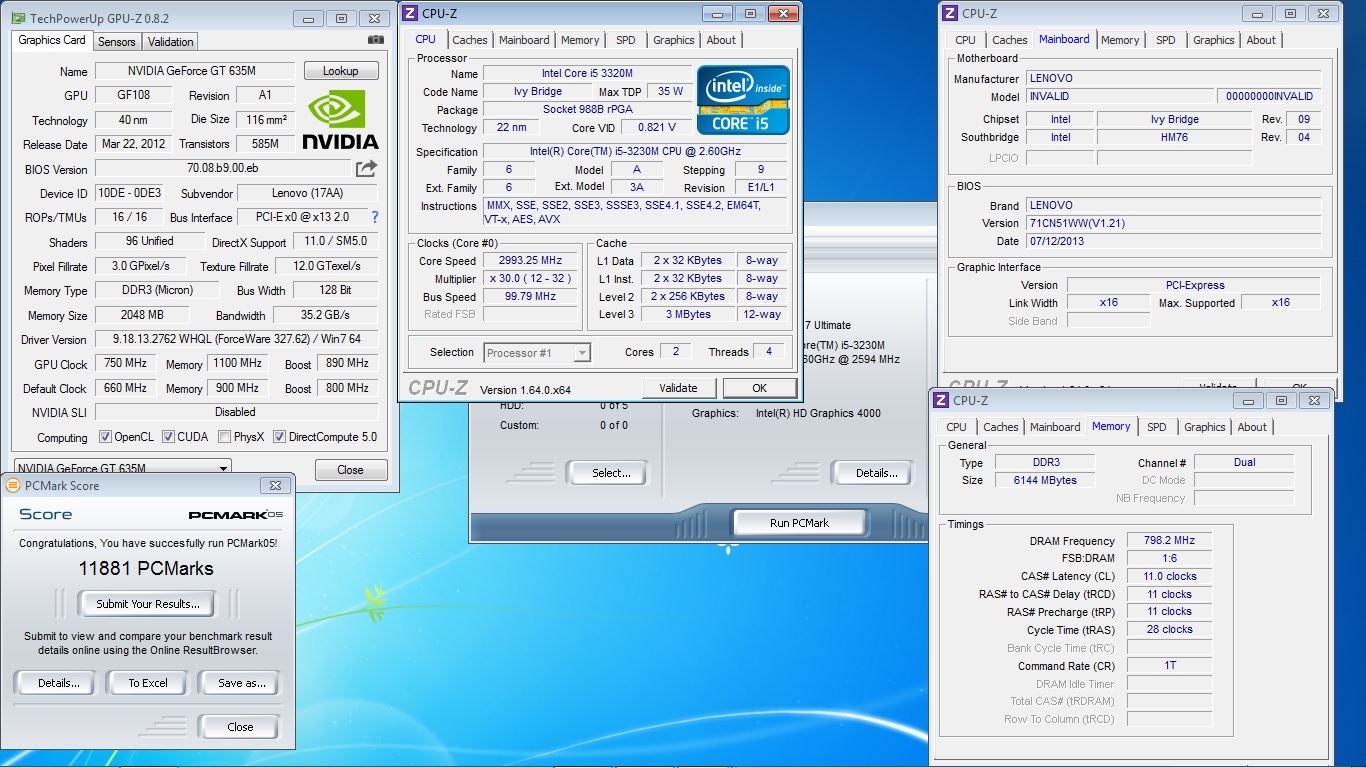Screen dimensions: 1366x768
Task: Click the NVIDIA logo in GPU-Z
Action: 340,120
